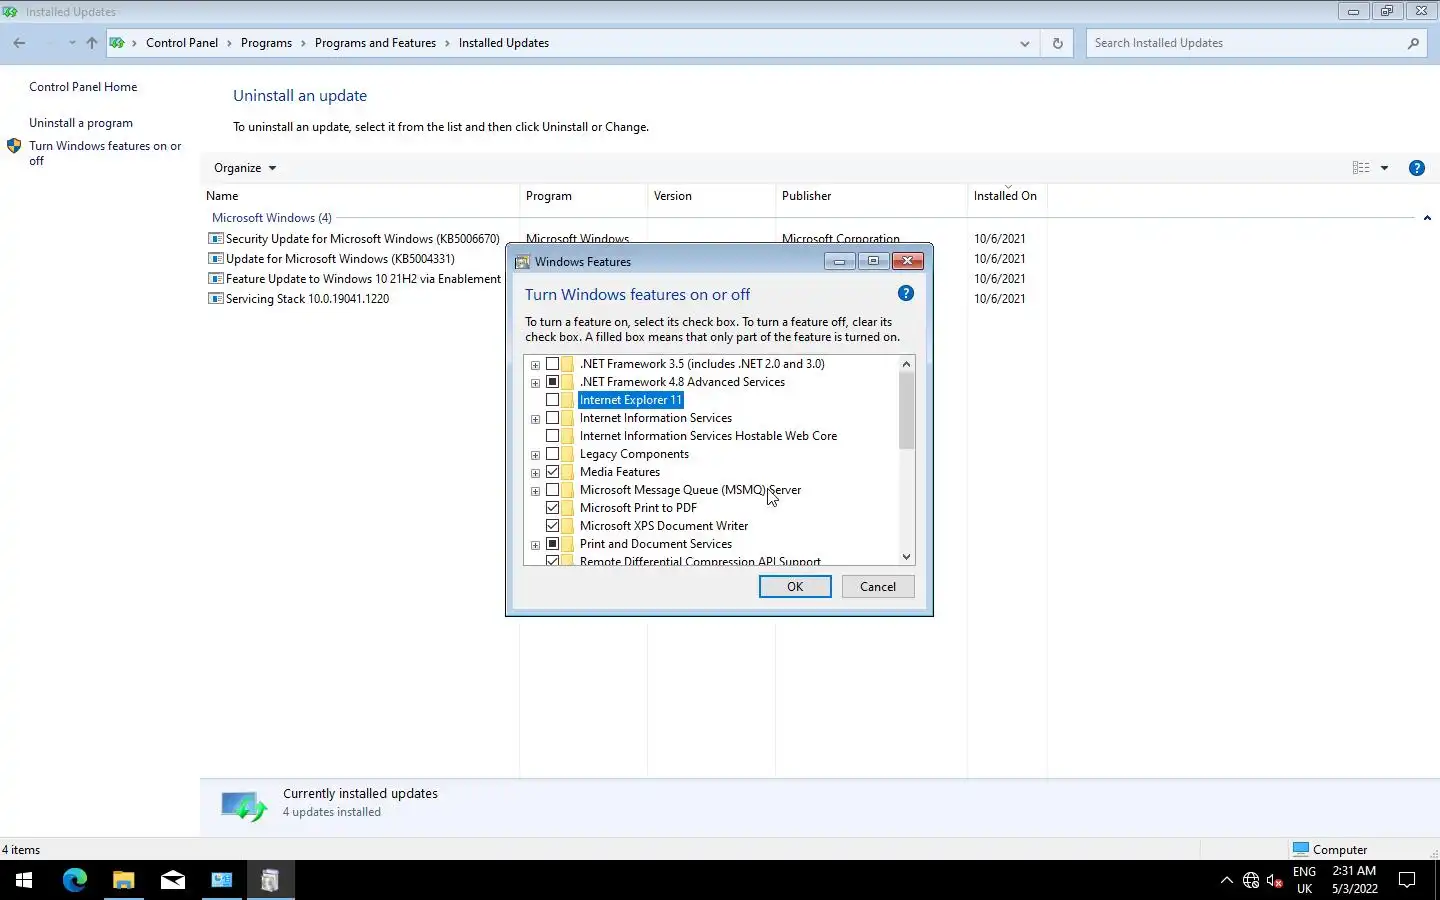Show hidden tray icons
The height and width of the screenshot is (900, 1440).
1227,880
